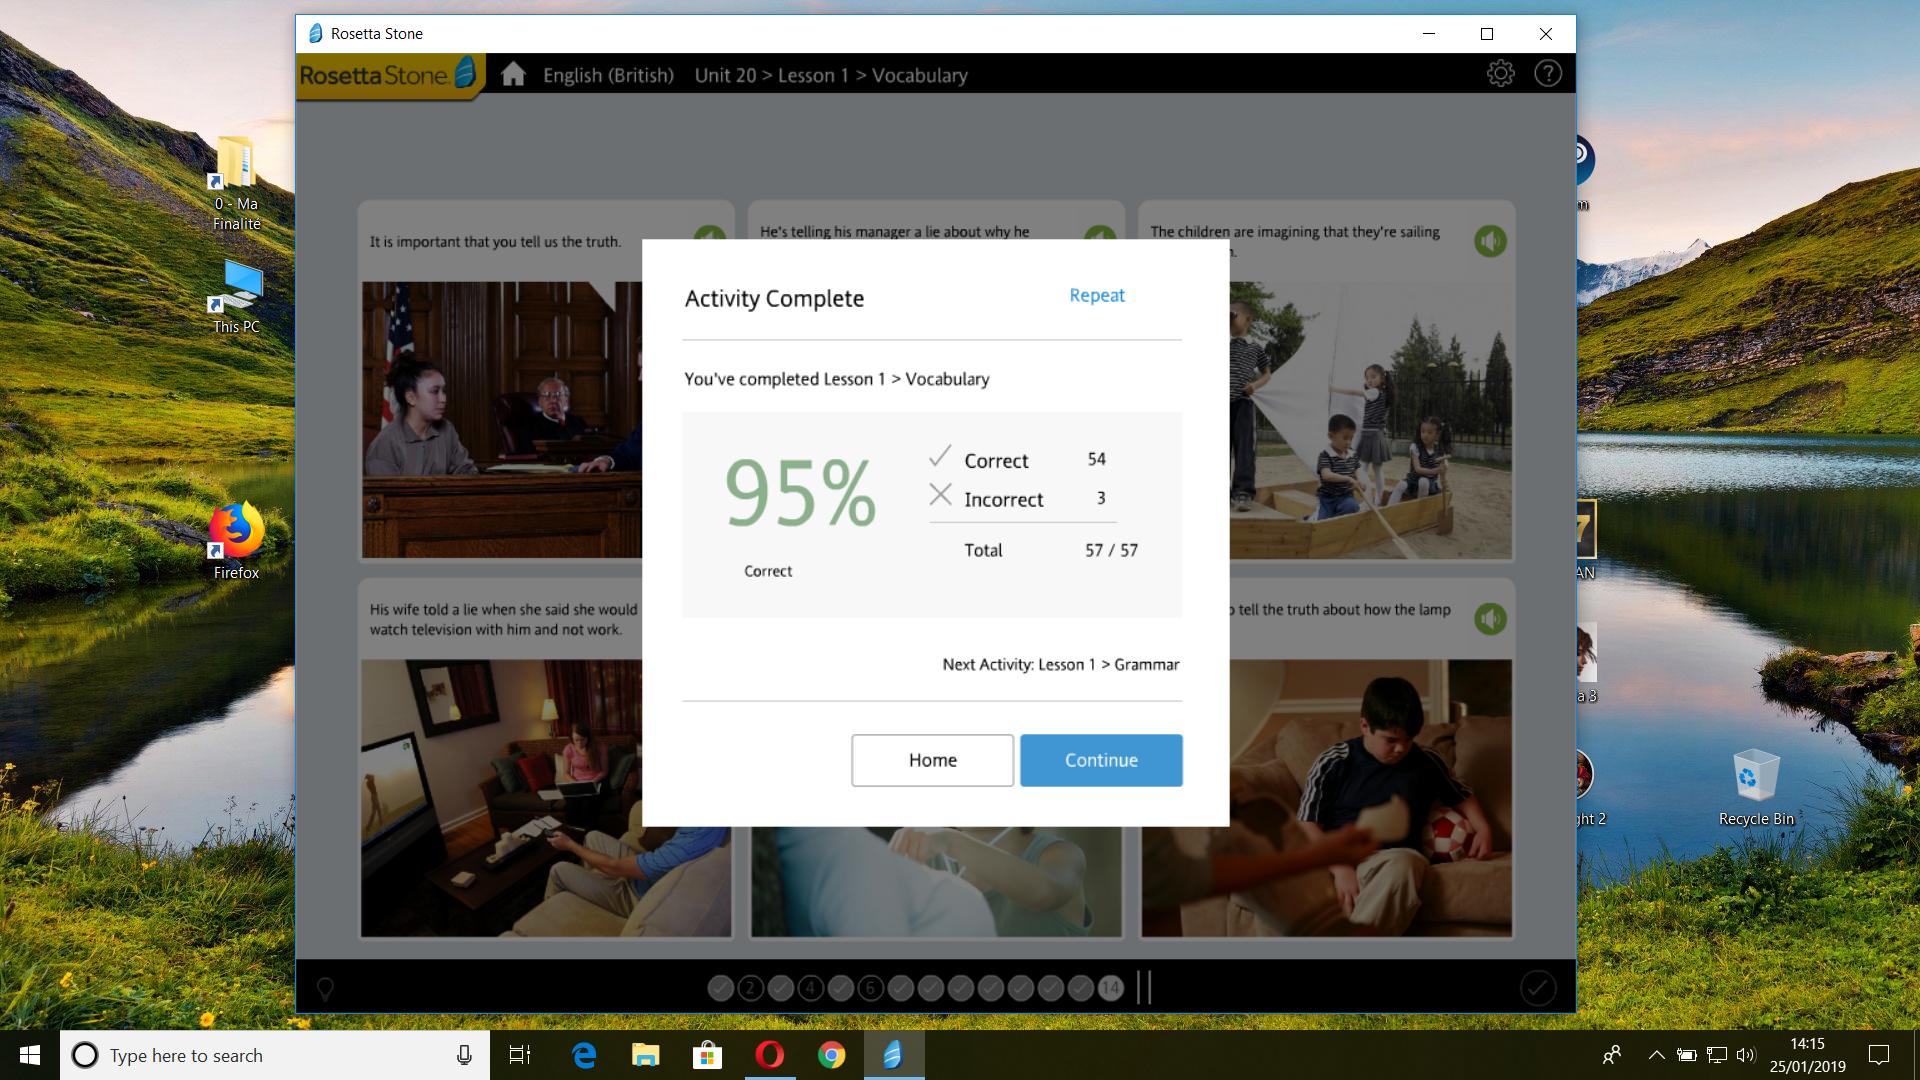The width and height of the screenshot is (1920, 1080).
Task: Click the pause bars in progress bar
Action: [x=1144, y=987]
